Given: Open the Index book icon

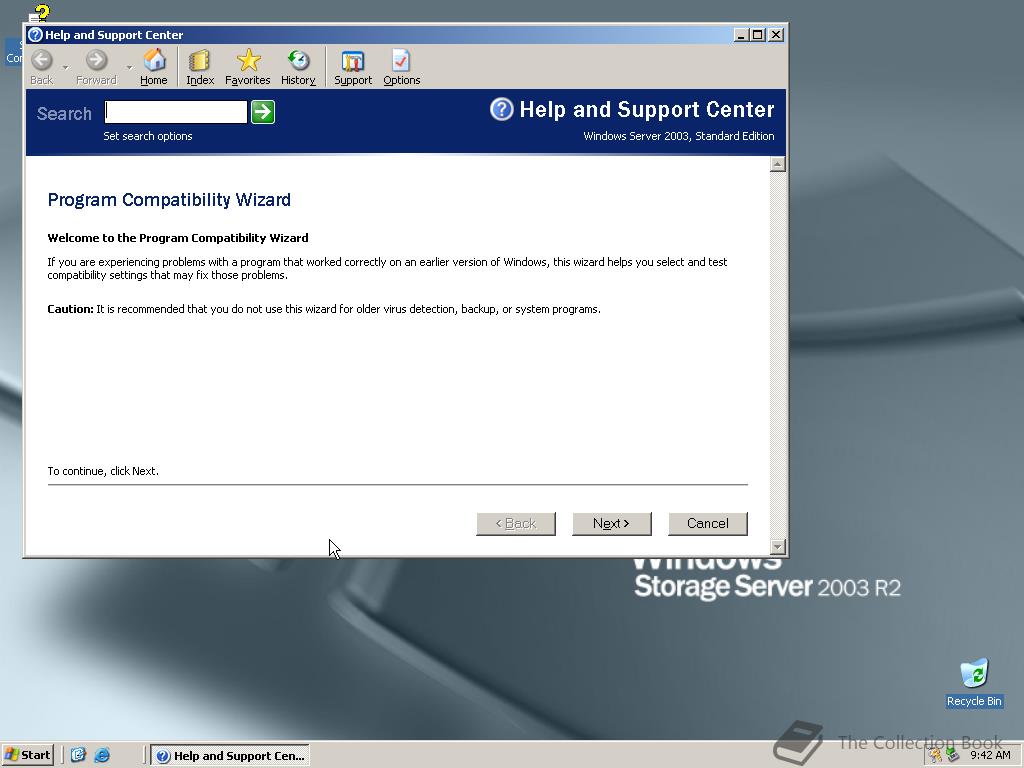Looking at the screenshot, I should point(200,67).
